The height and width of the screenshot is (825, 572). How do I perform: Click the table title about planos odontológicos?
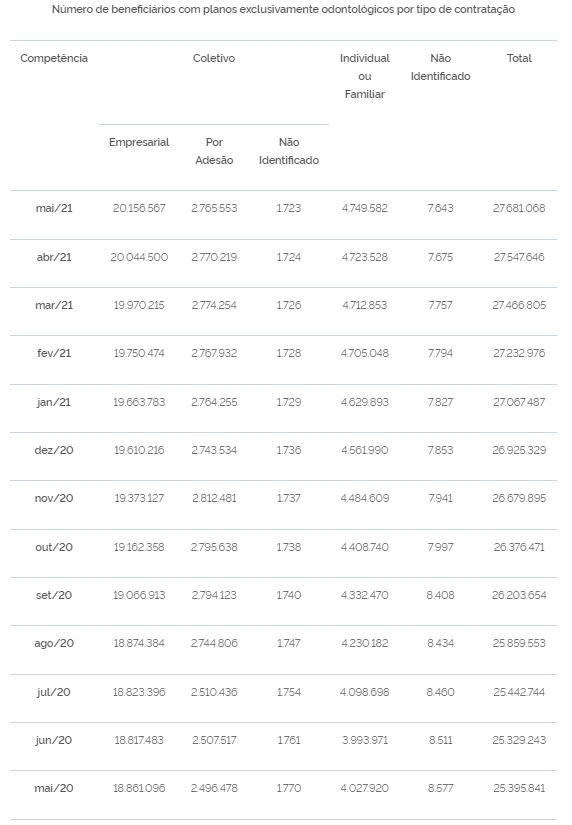pyautogui.click(x=283, y=9)
